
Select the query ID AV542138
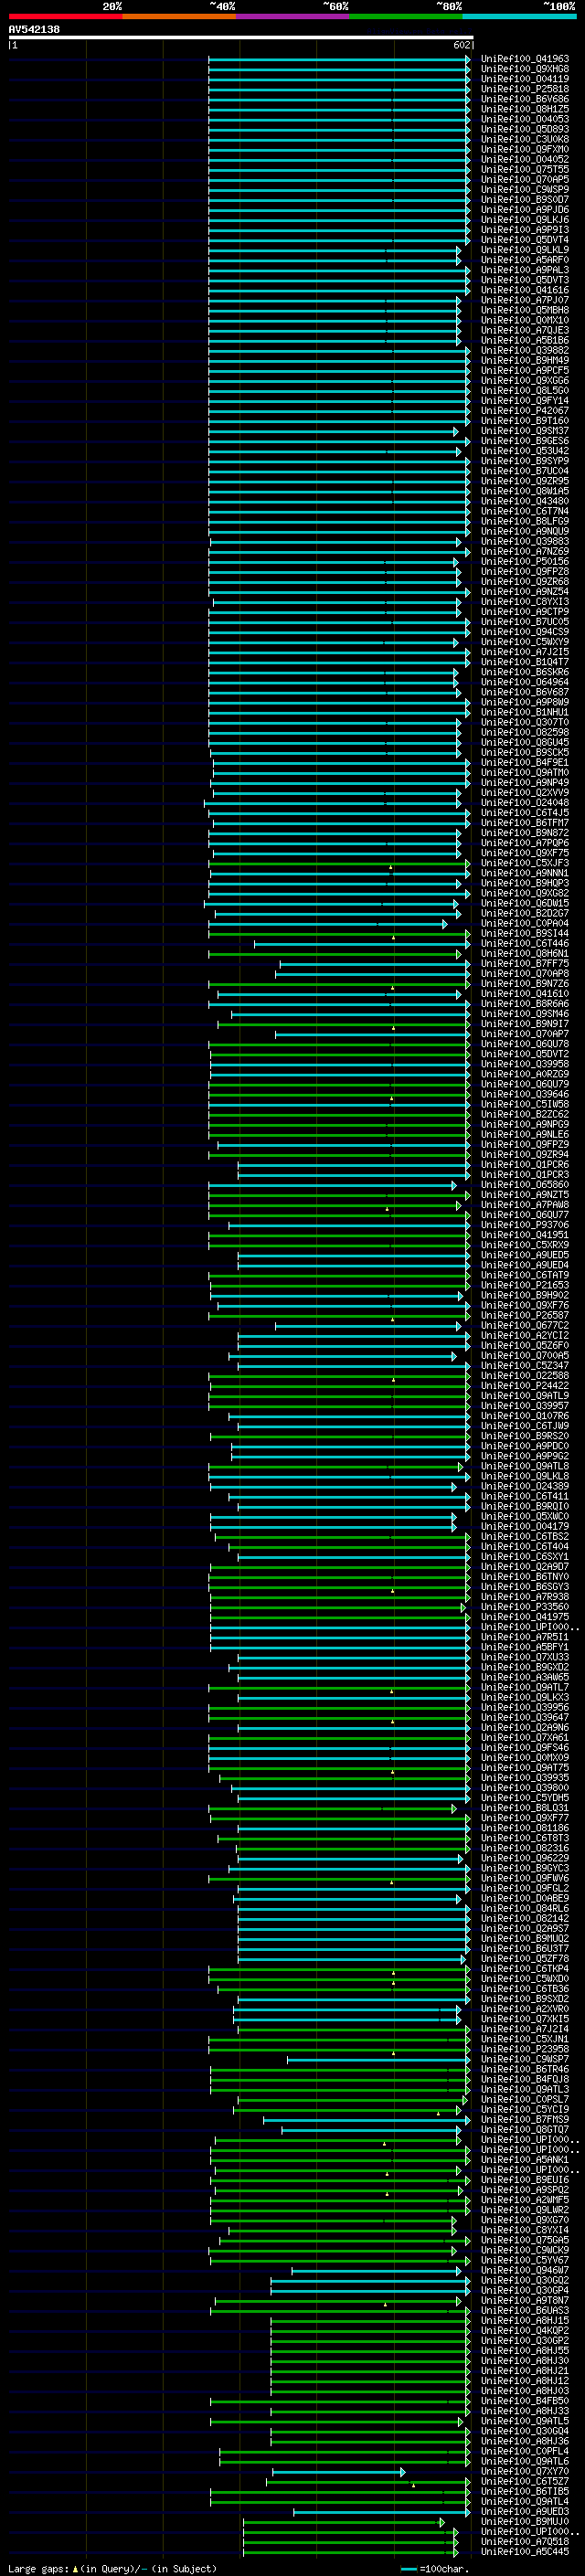click(x=34, y=30)
